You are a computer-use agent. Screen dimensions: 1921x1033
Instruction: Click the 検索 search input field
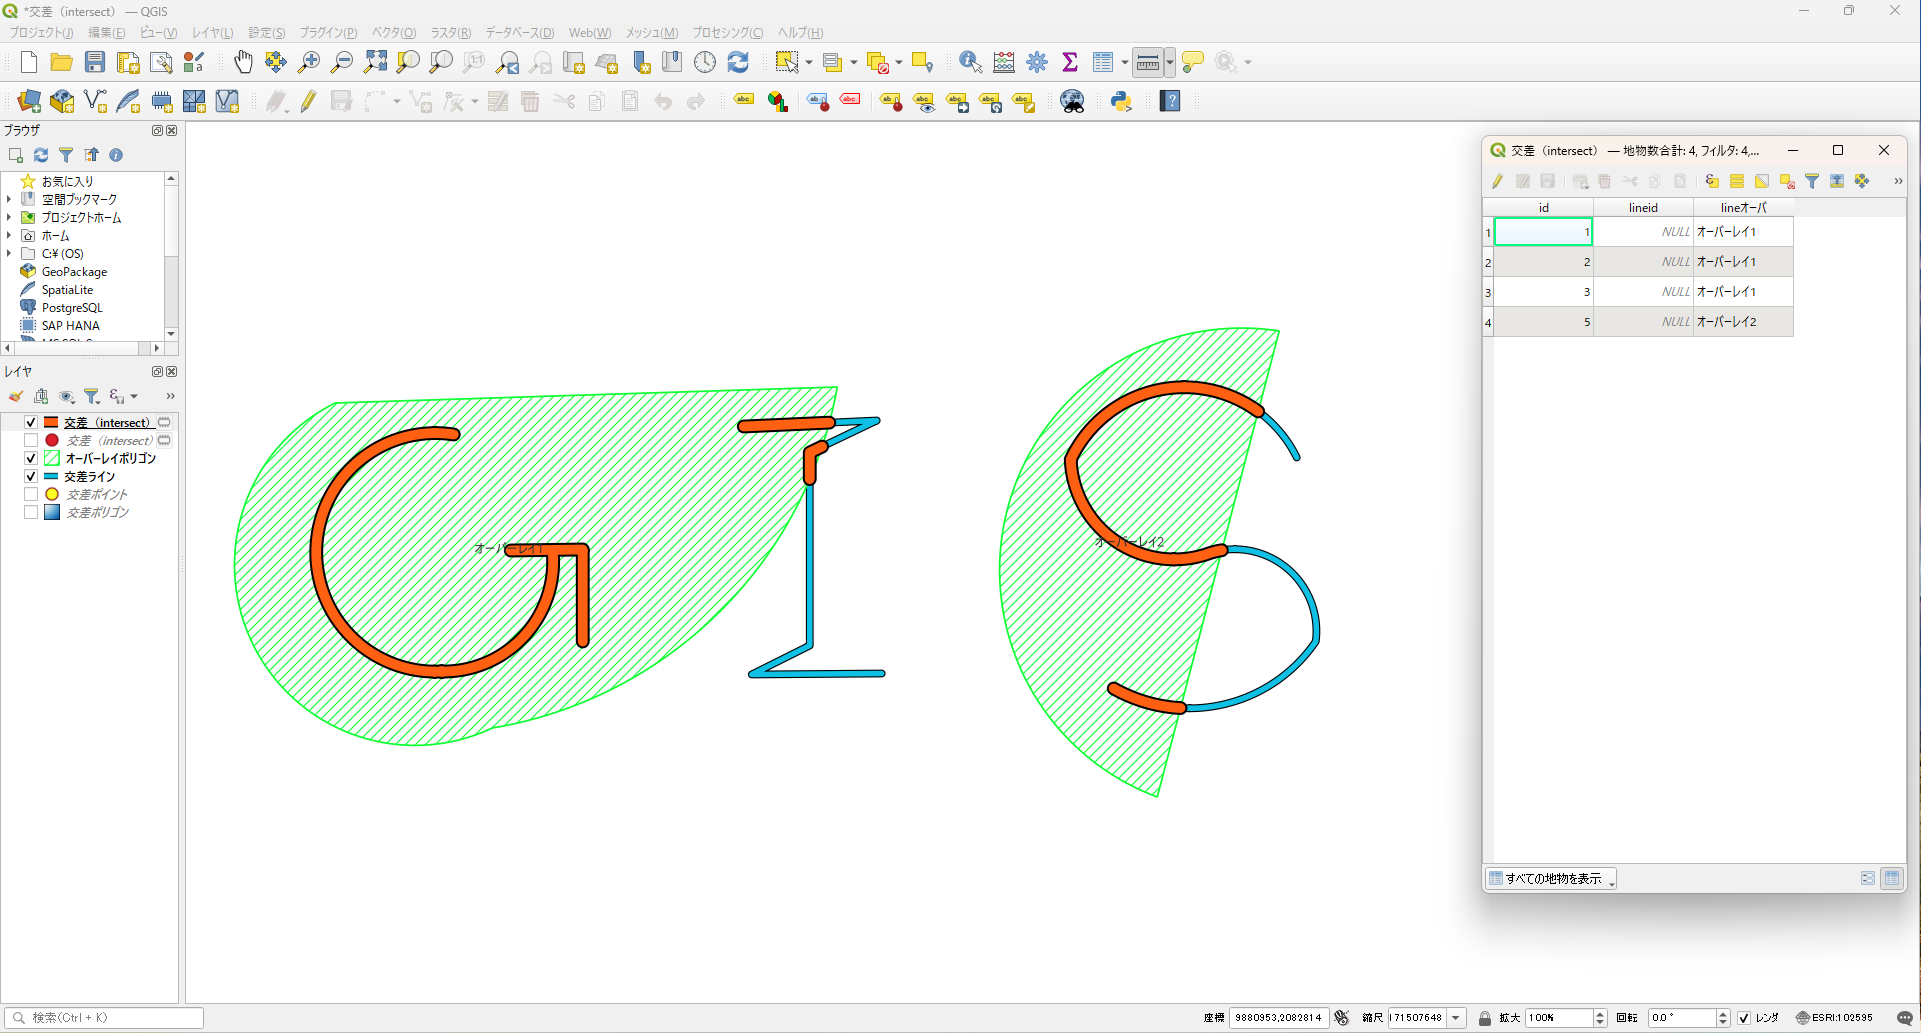(x=100, y=1017)
